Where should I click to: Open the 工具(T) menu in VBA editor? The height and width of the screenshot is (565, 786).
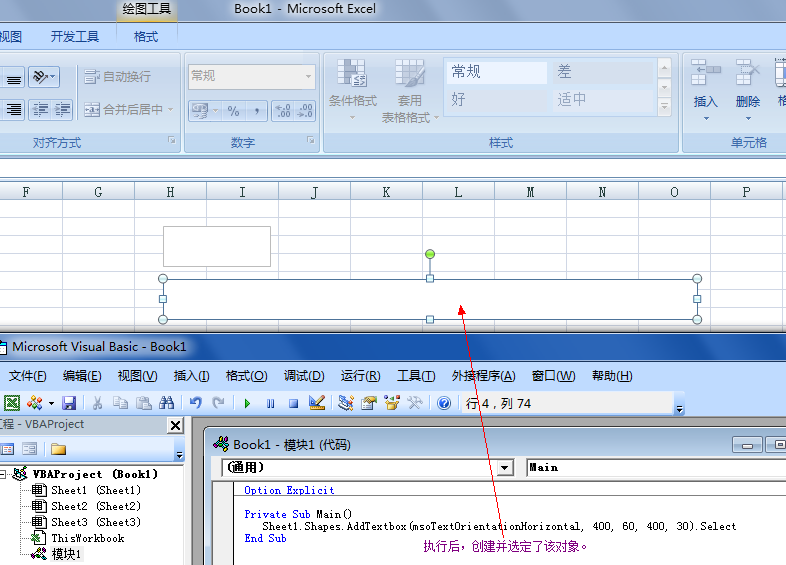coord(416,376)
